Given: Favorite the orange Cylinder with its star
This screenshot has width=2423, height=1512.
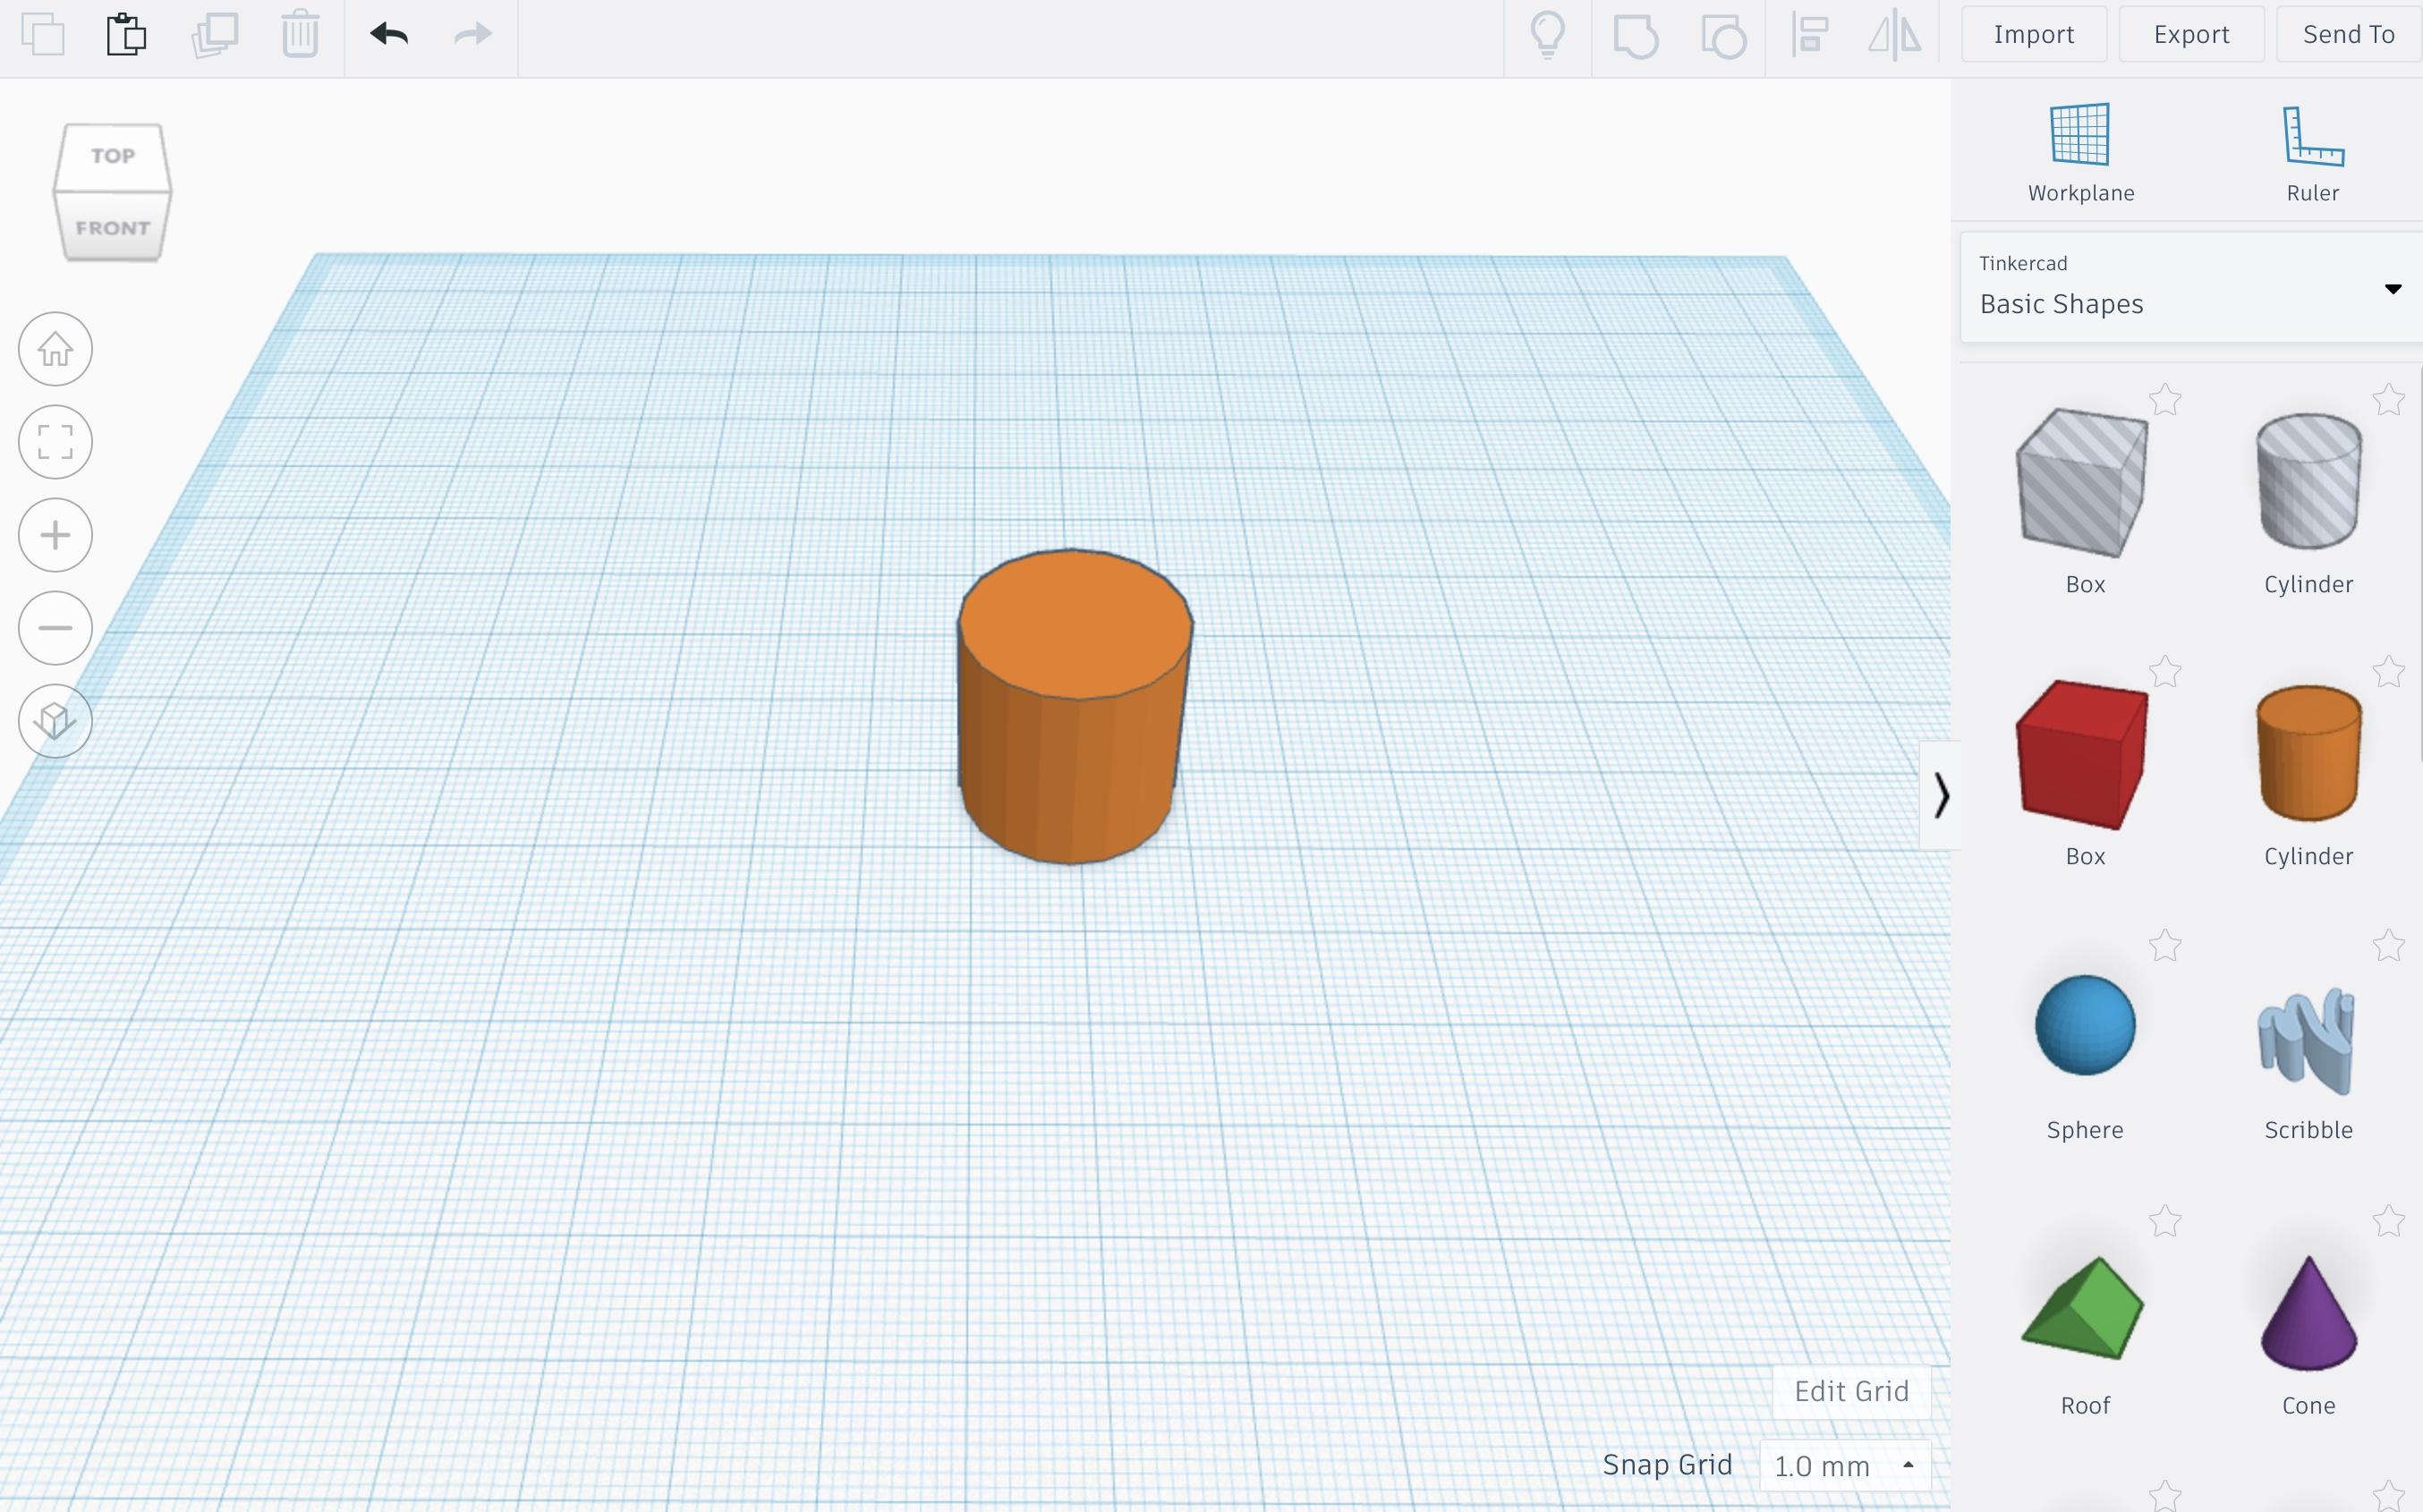Looking at the screenshot, I should pyautogui.click(x=2389, y=672).
